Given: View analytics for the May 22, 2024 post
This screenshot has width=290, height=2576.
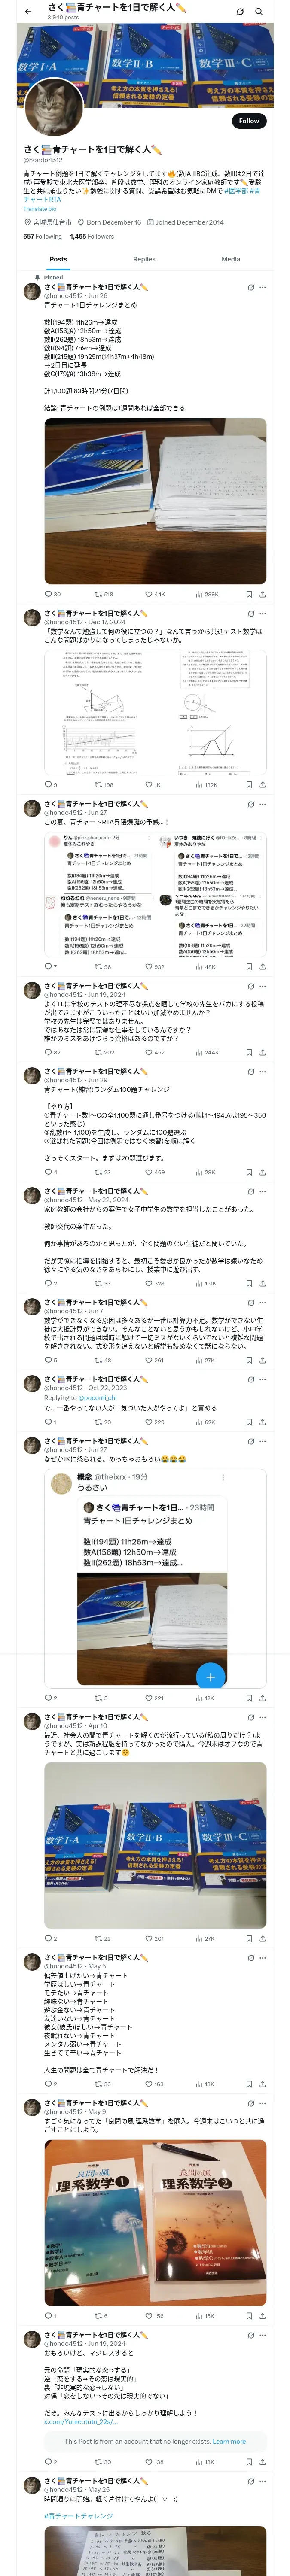Looking at the screenshot, I should coord(200,1283).
